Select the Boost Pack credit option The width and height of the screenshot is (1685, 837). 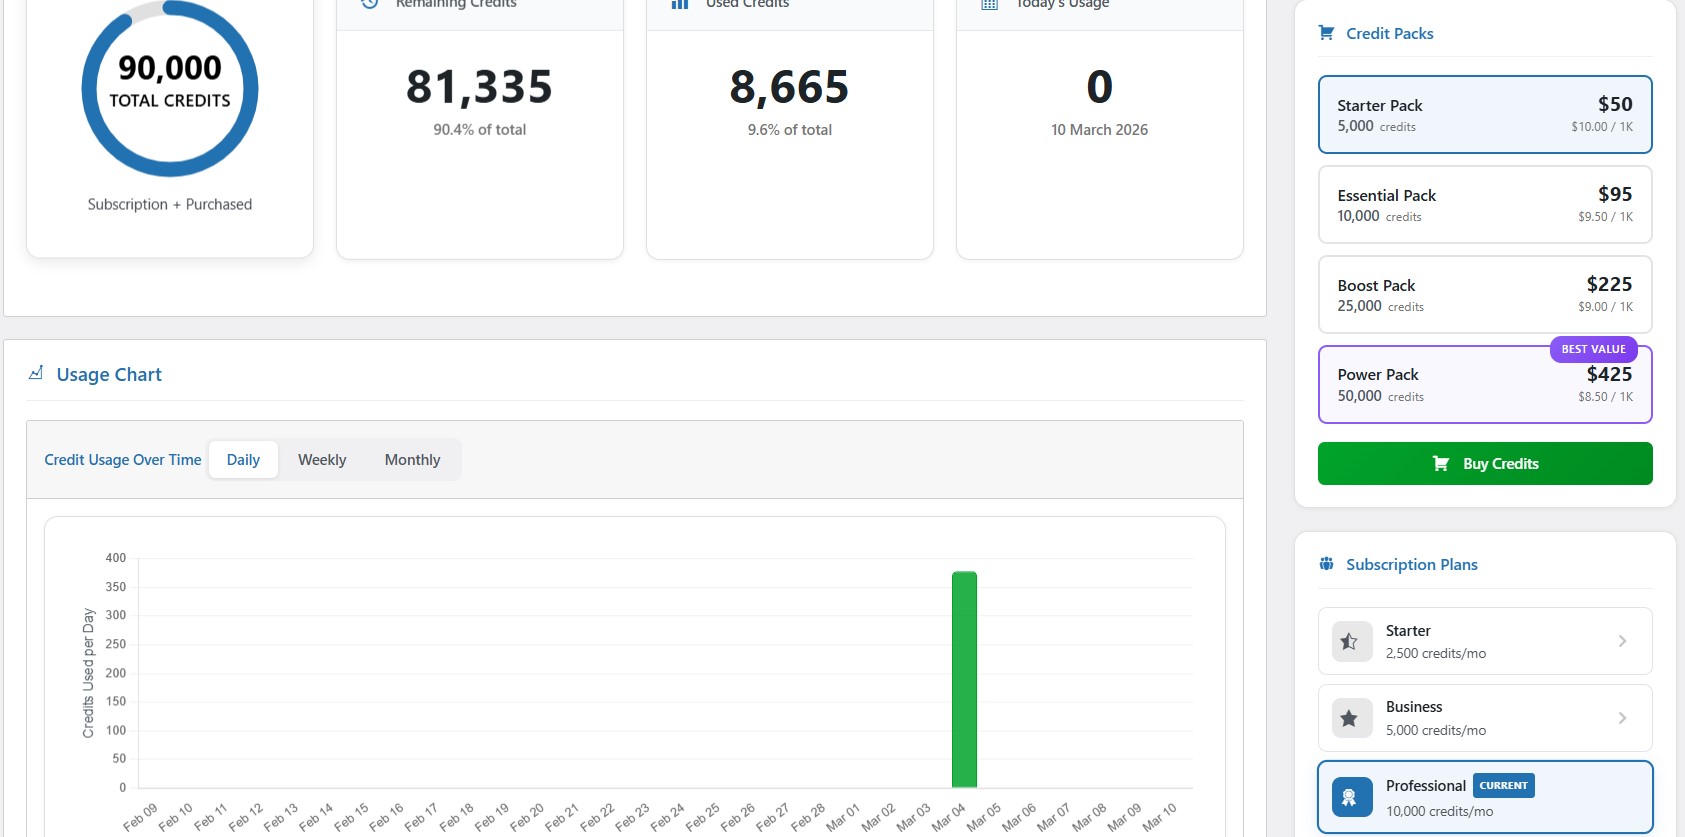(1485, 294)
